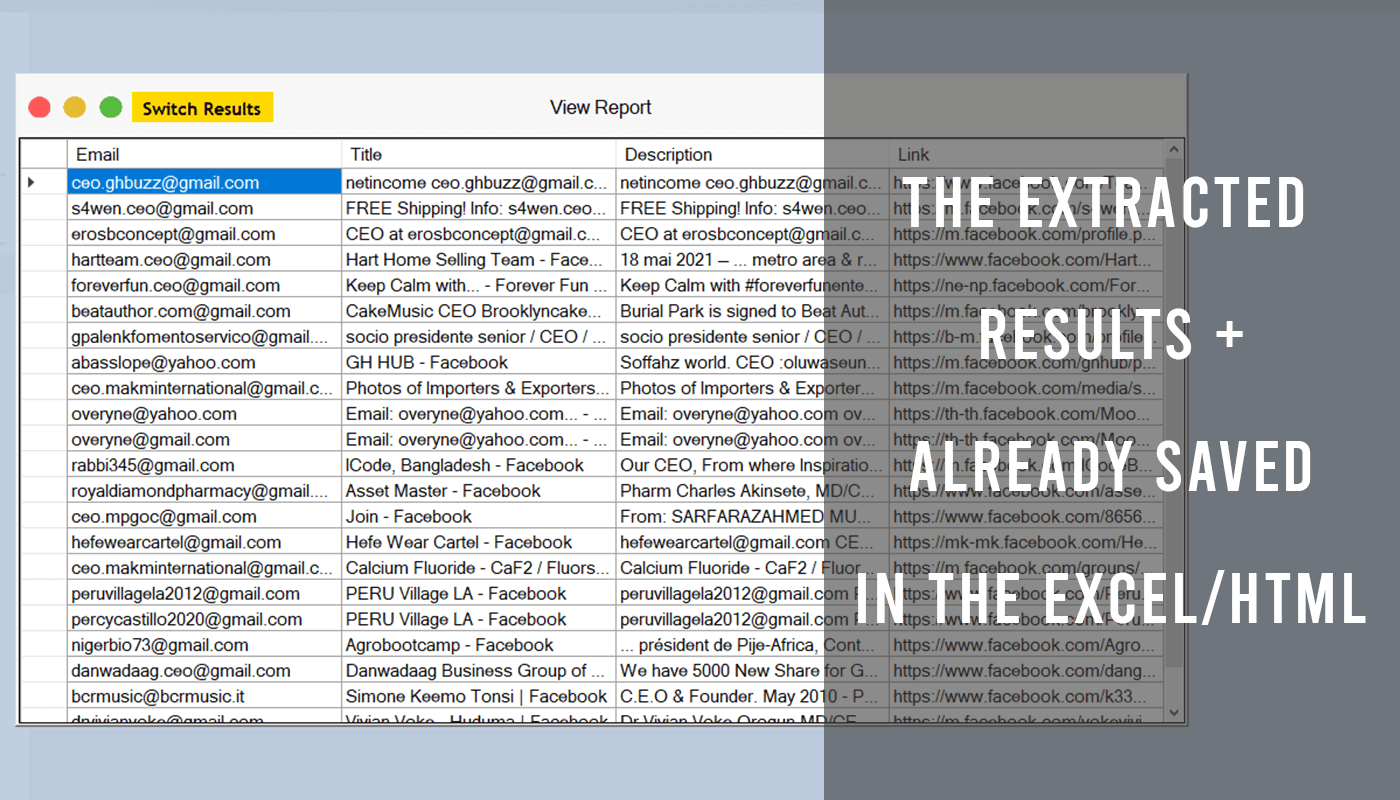1400x800 pixels.
Task: Click the yellow minimize traffic-light icon
Action: pos(74,106)
